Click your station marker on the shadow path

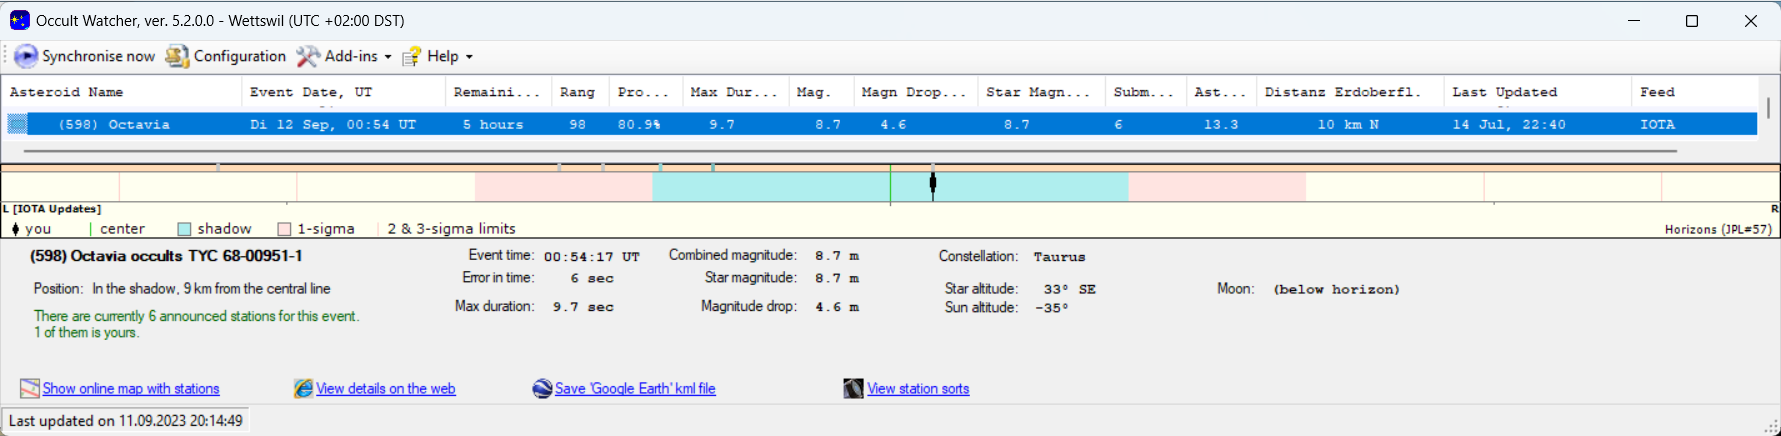(933, 184)
